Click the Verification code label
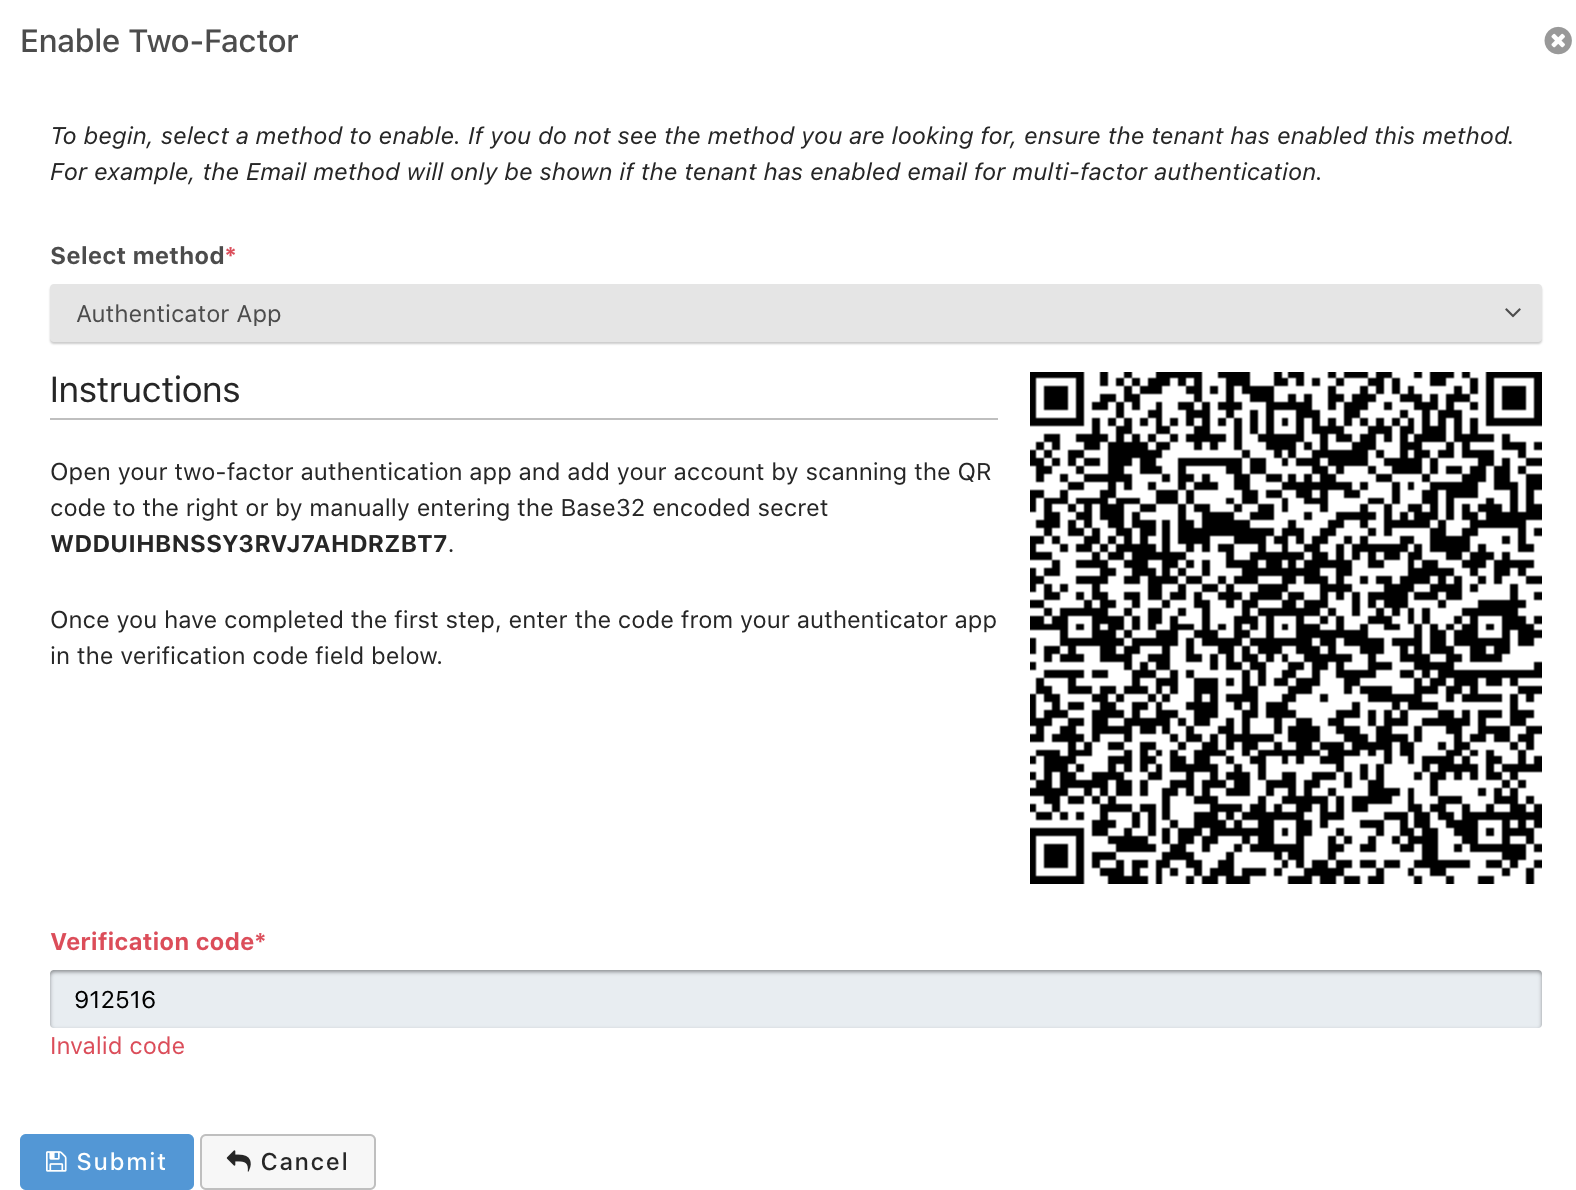1576x1190 pixels. pyautogui.click(x=157, y=942)
